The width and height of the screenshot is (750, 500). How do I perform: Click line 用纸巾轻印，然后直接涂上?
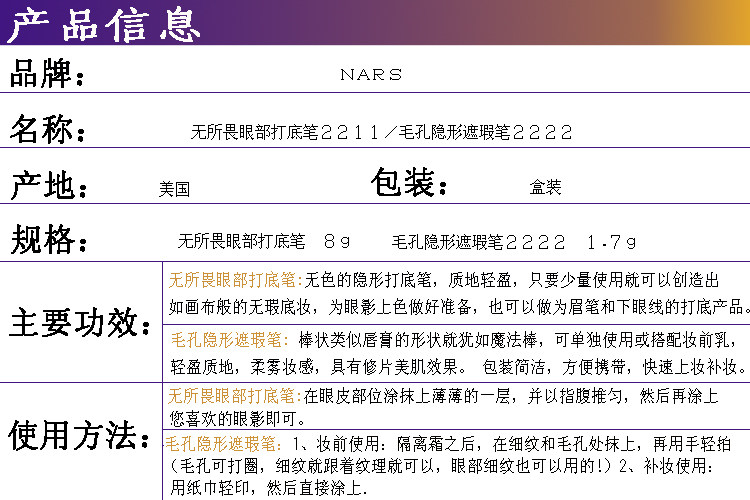point(268,488)
